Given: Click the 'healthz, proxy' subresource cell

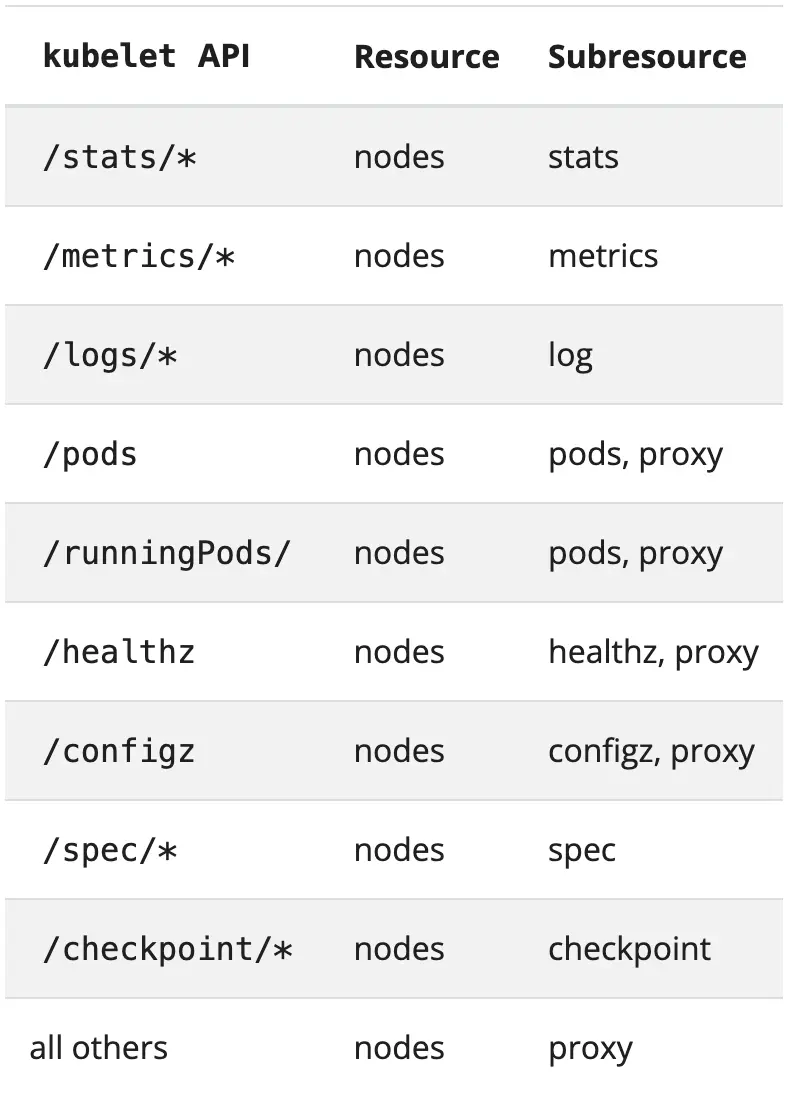Looking at the screenshot, I should point(653,652).
